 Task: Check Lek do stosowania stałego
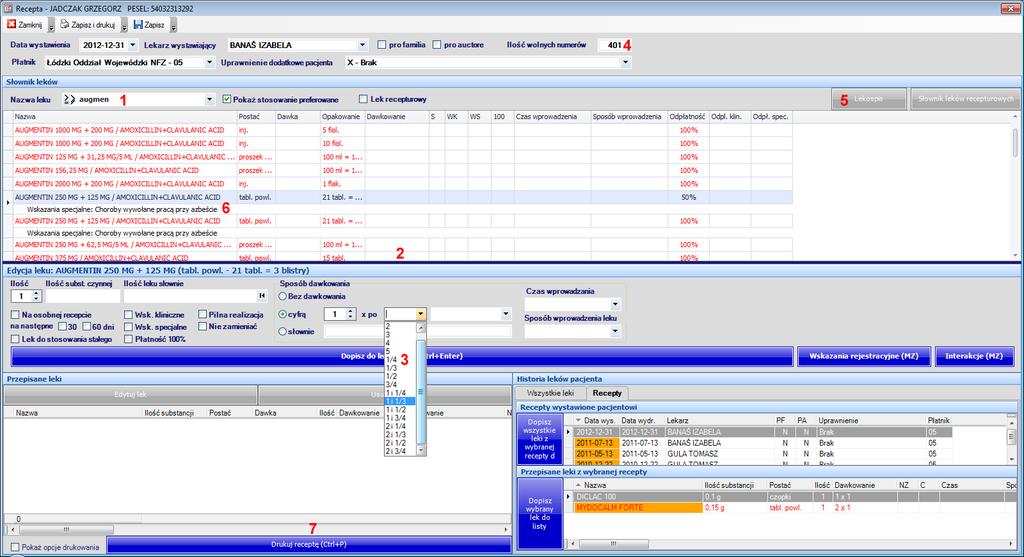tap(15, 339)
